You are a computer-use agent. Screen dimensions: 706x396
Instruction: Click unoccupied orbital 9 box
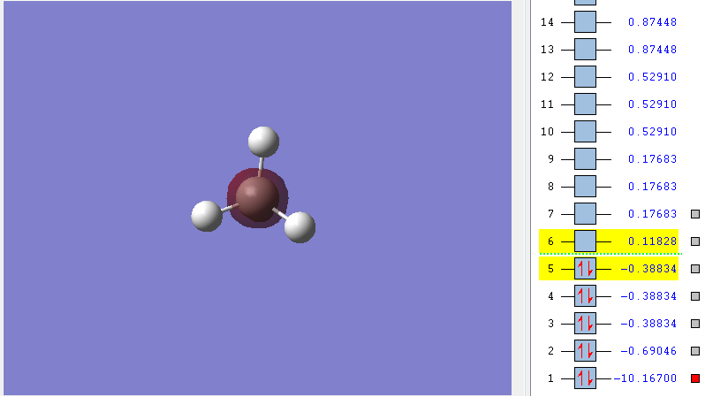click(585, 159)
